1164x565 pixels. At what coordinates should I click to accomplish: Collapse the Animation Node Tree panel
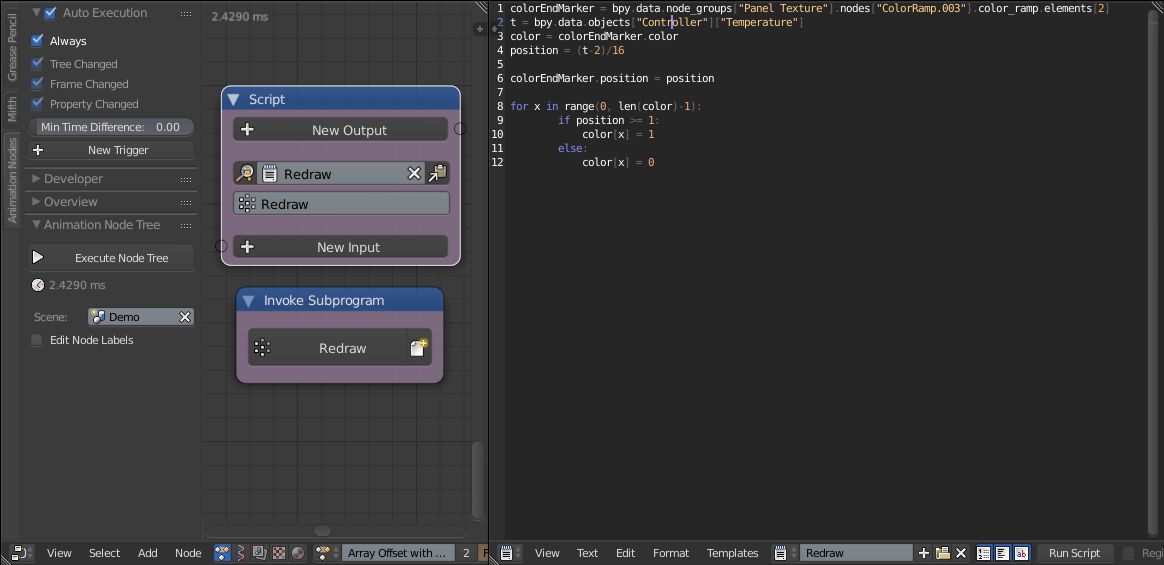click(36, 224)
